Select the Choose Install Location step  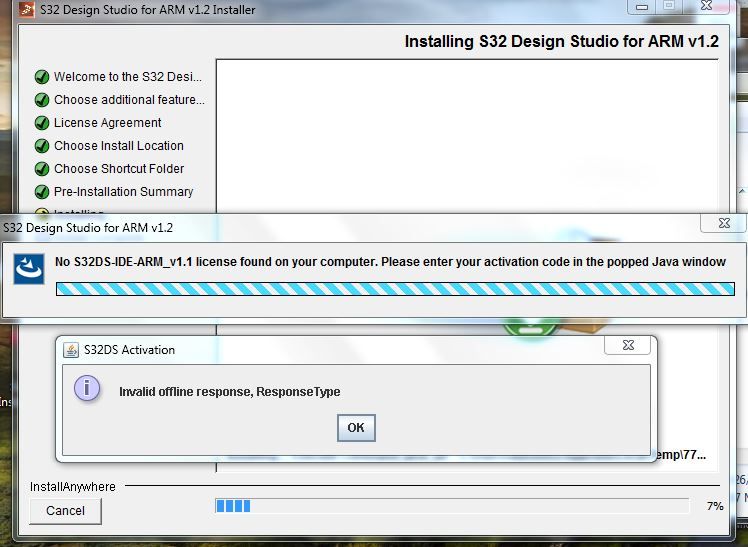pyautogui.click(x=118, y=145)
